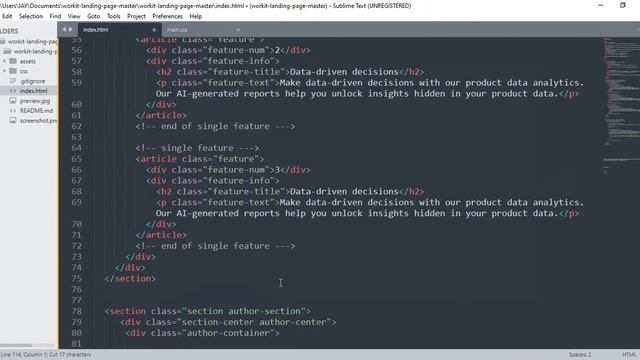Click line number 65 in the gutter
This screenshot has width=640, height=360.
click(x=76, y=159)
